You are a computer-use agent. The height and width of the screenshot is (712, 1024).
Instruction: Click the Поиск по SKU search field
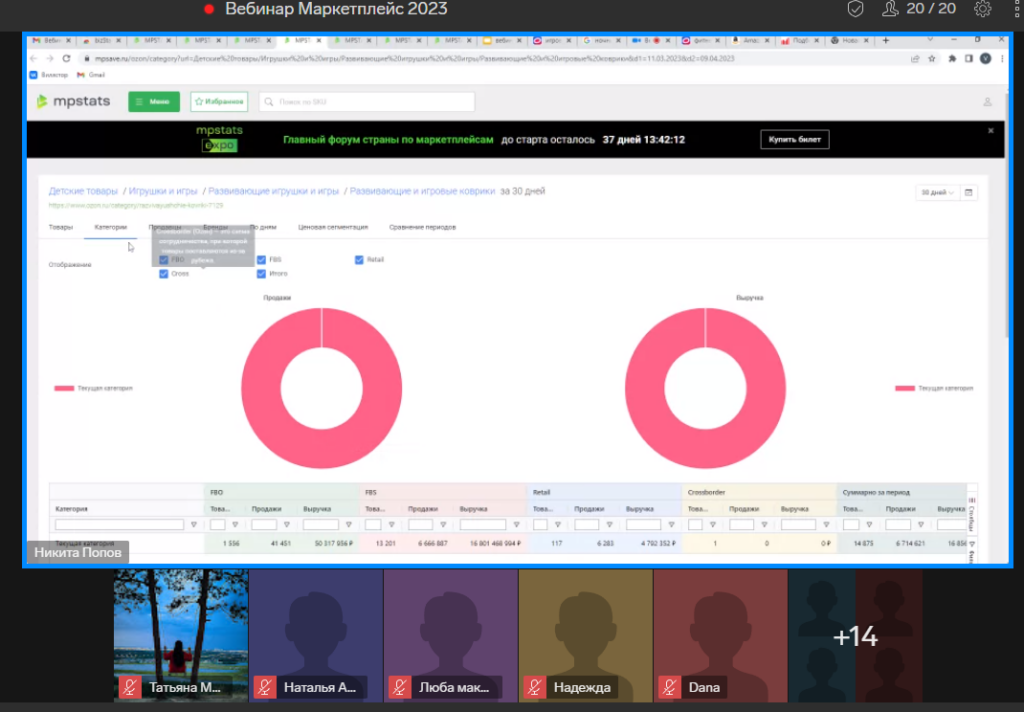tap(367, 102)
